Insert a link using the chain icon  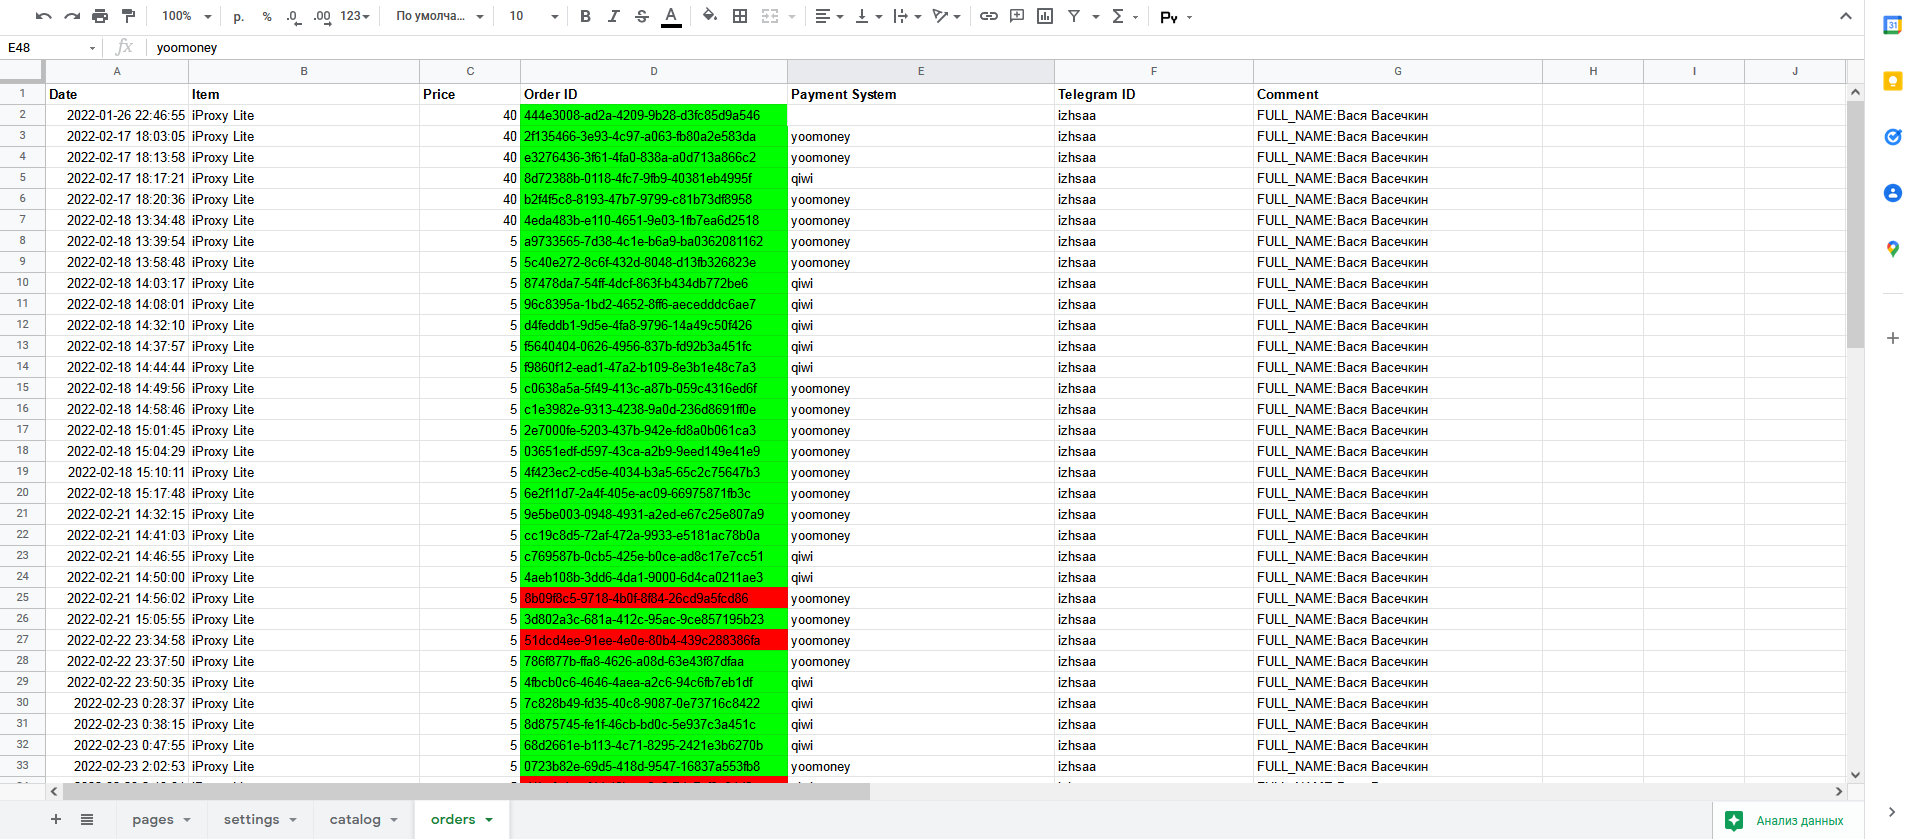coord(988,16)
